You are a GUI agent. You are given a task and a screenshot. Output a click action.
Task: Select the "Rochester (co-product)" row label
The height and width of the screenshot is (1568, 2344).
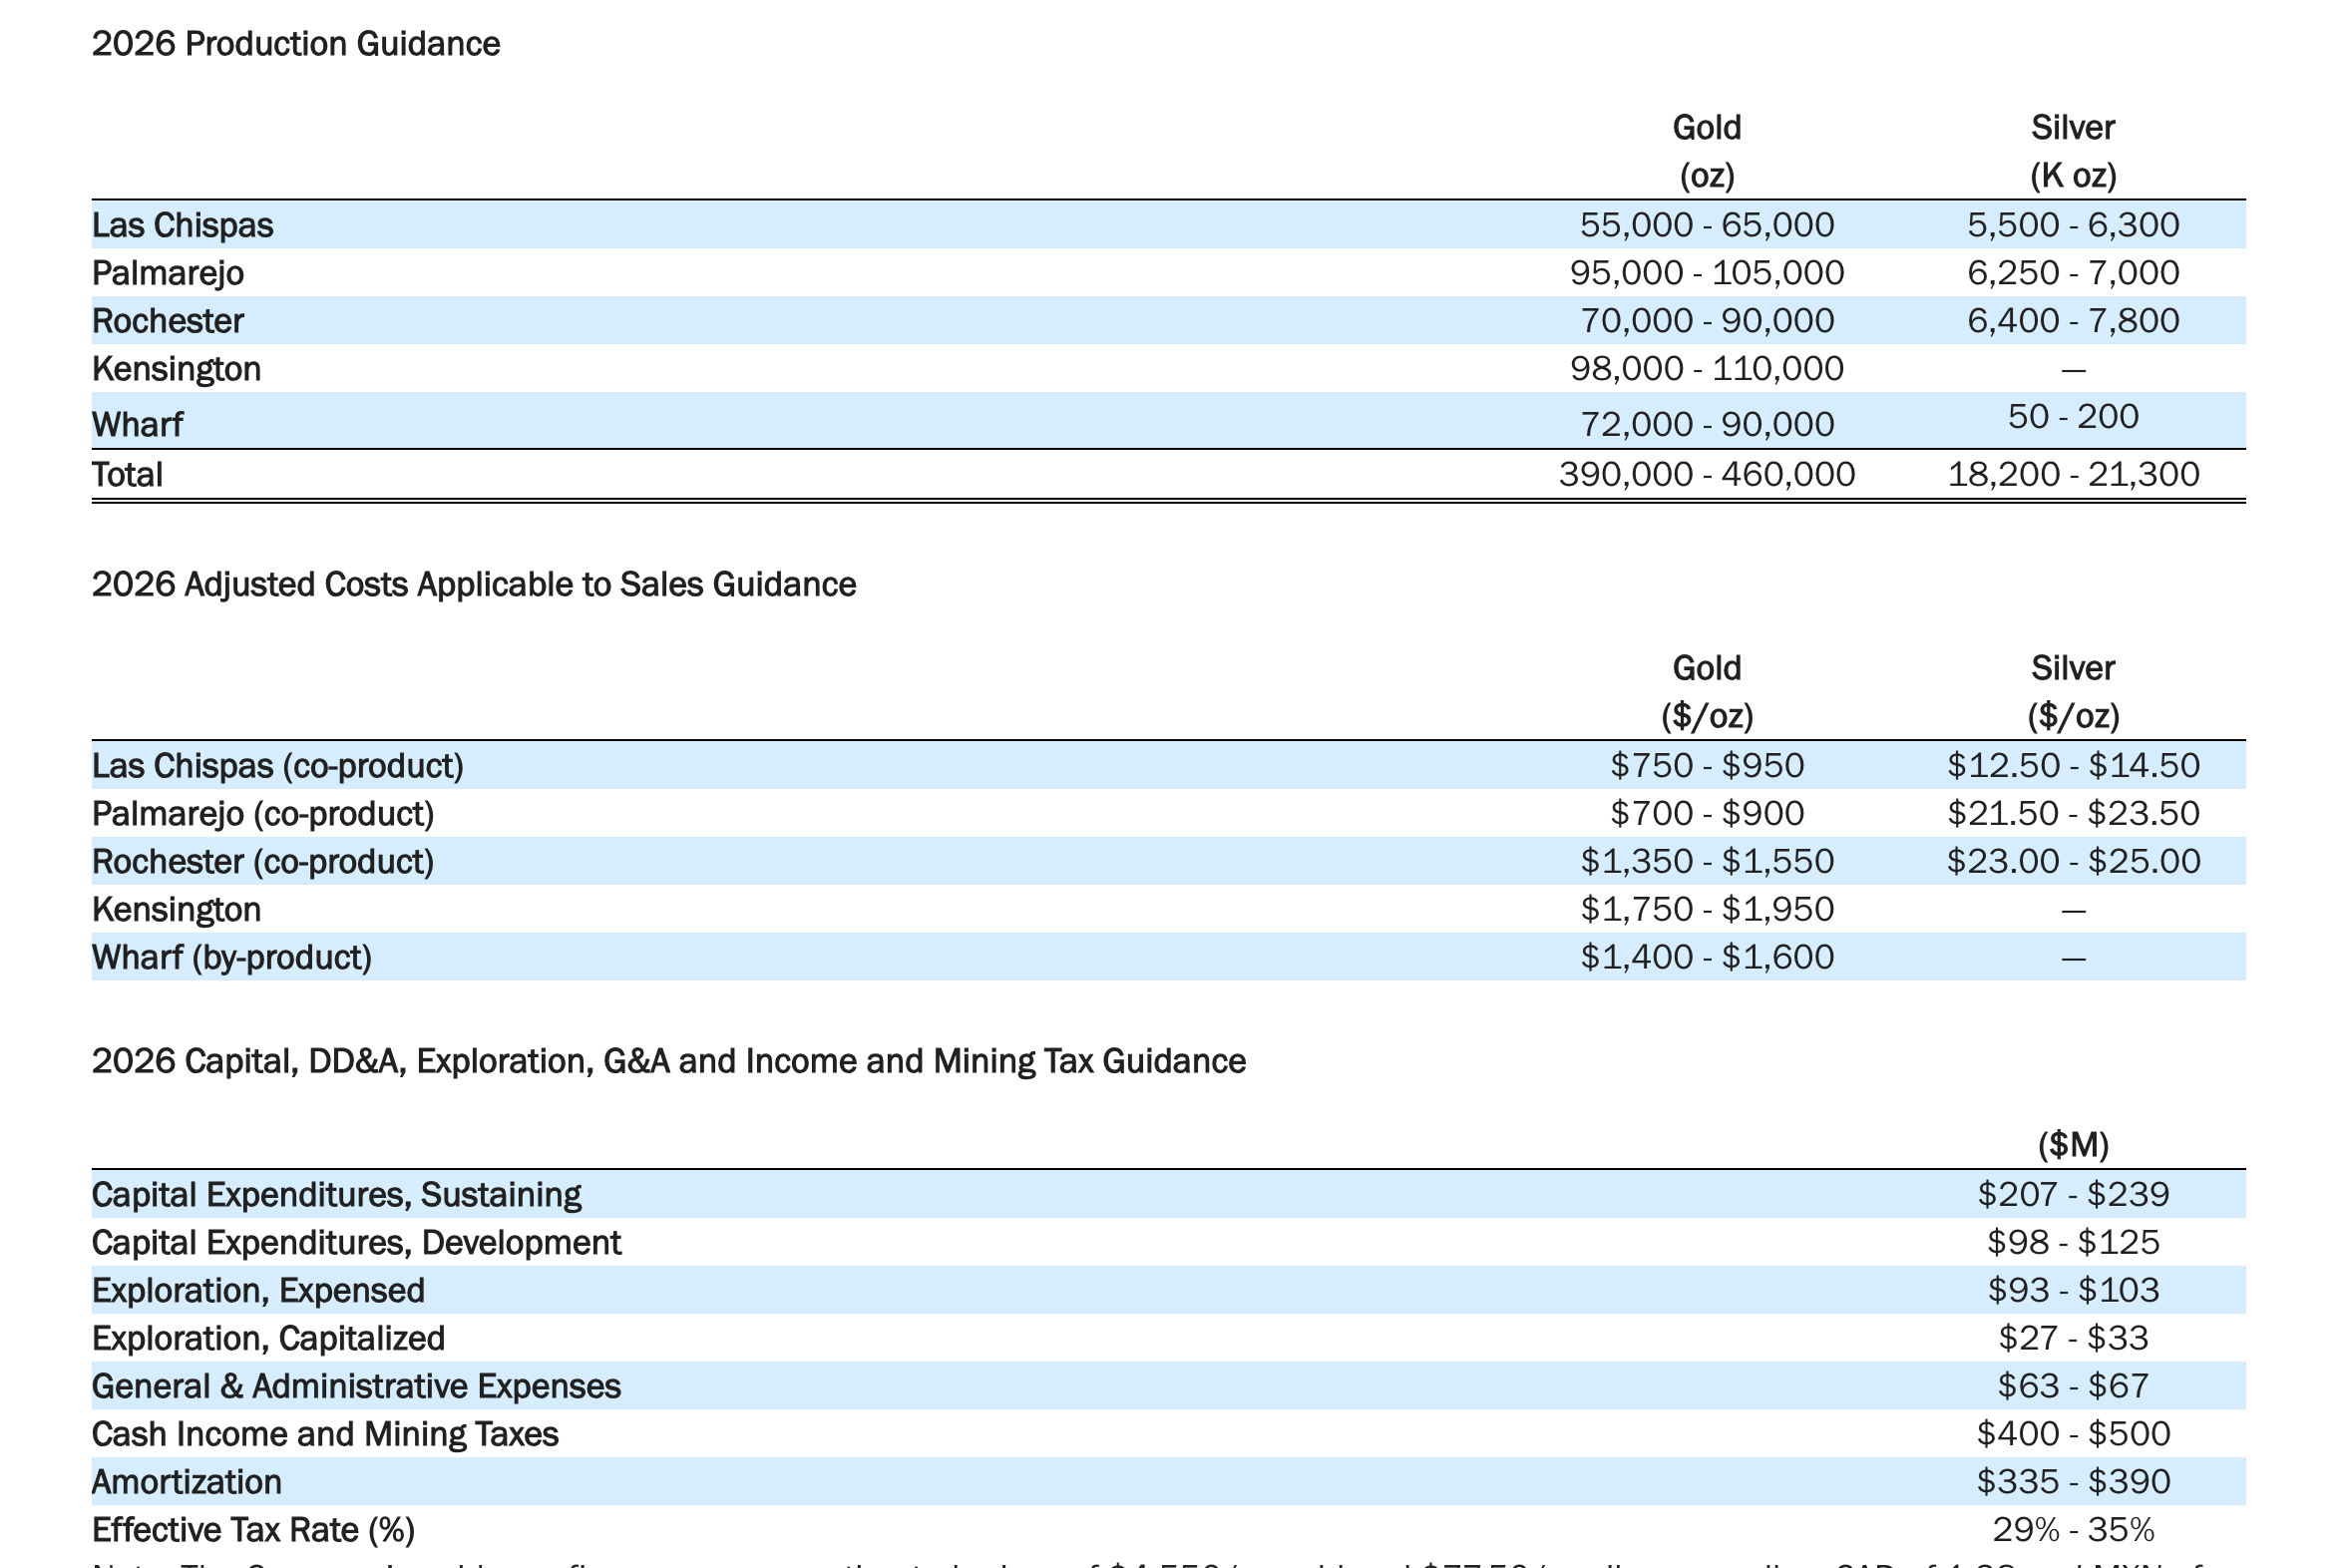coord(263,862)
